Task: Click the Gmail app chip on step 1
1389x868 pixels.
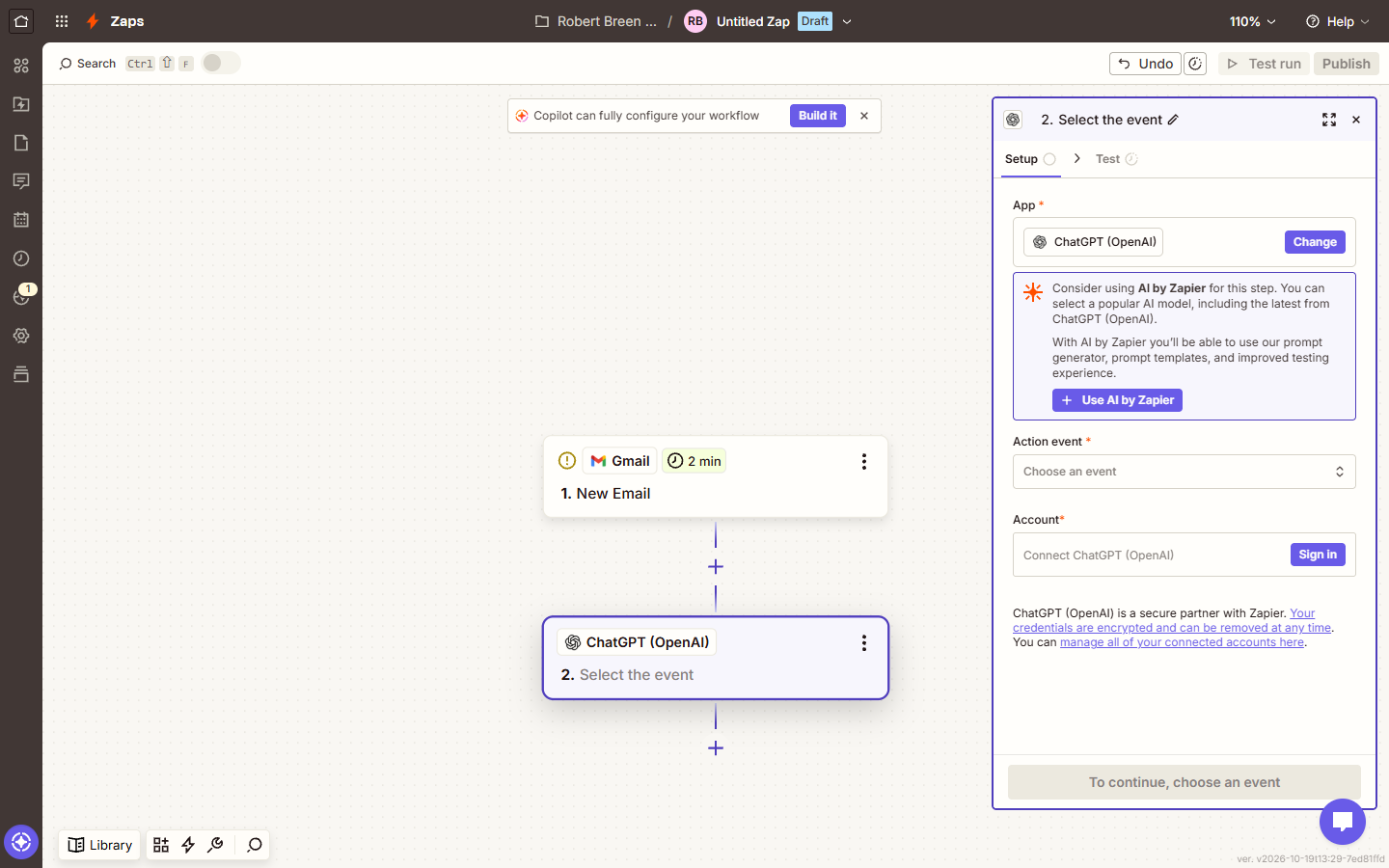Action: (620, 461)
